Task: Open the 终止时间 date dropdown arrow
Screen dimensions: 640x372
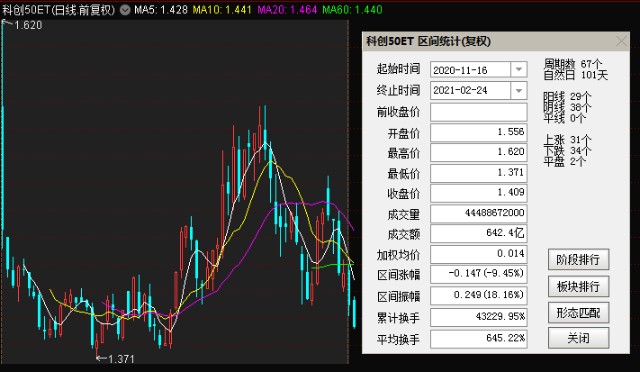Action: (519, 90)
